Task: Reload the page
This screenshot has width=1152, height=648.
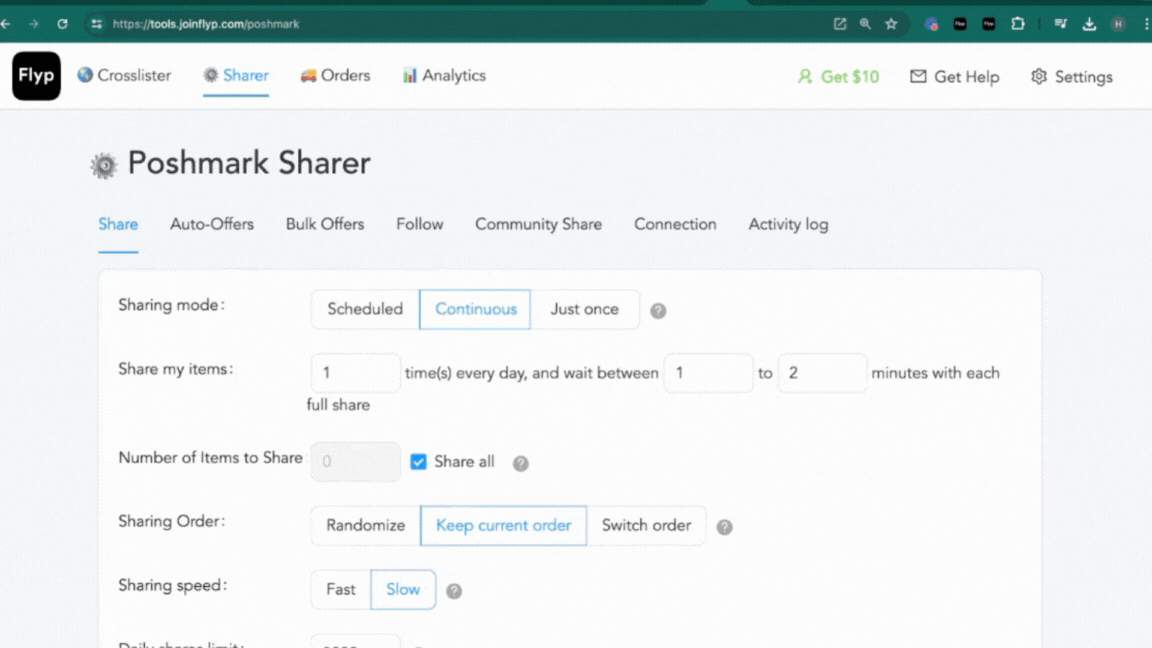Action: 62,24
